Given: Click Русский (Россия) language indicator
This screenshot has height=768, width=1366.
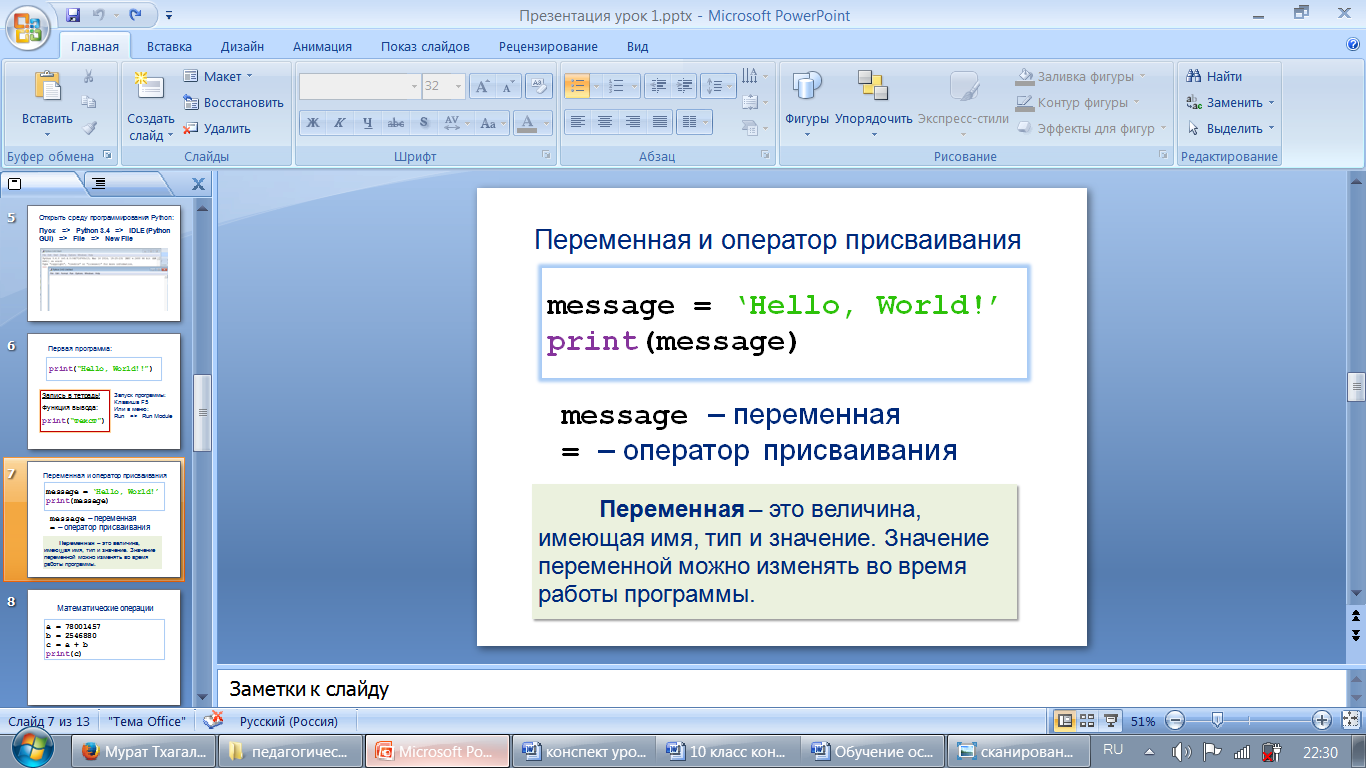Looking at the screenshot, I should pyautogui.click(x=289, y=721).
